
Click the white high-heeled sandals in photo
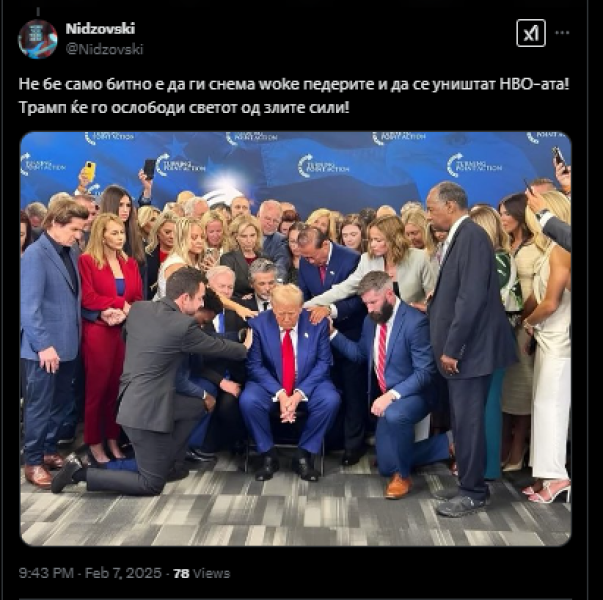pyautogui.click(x=549, y=492)
